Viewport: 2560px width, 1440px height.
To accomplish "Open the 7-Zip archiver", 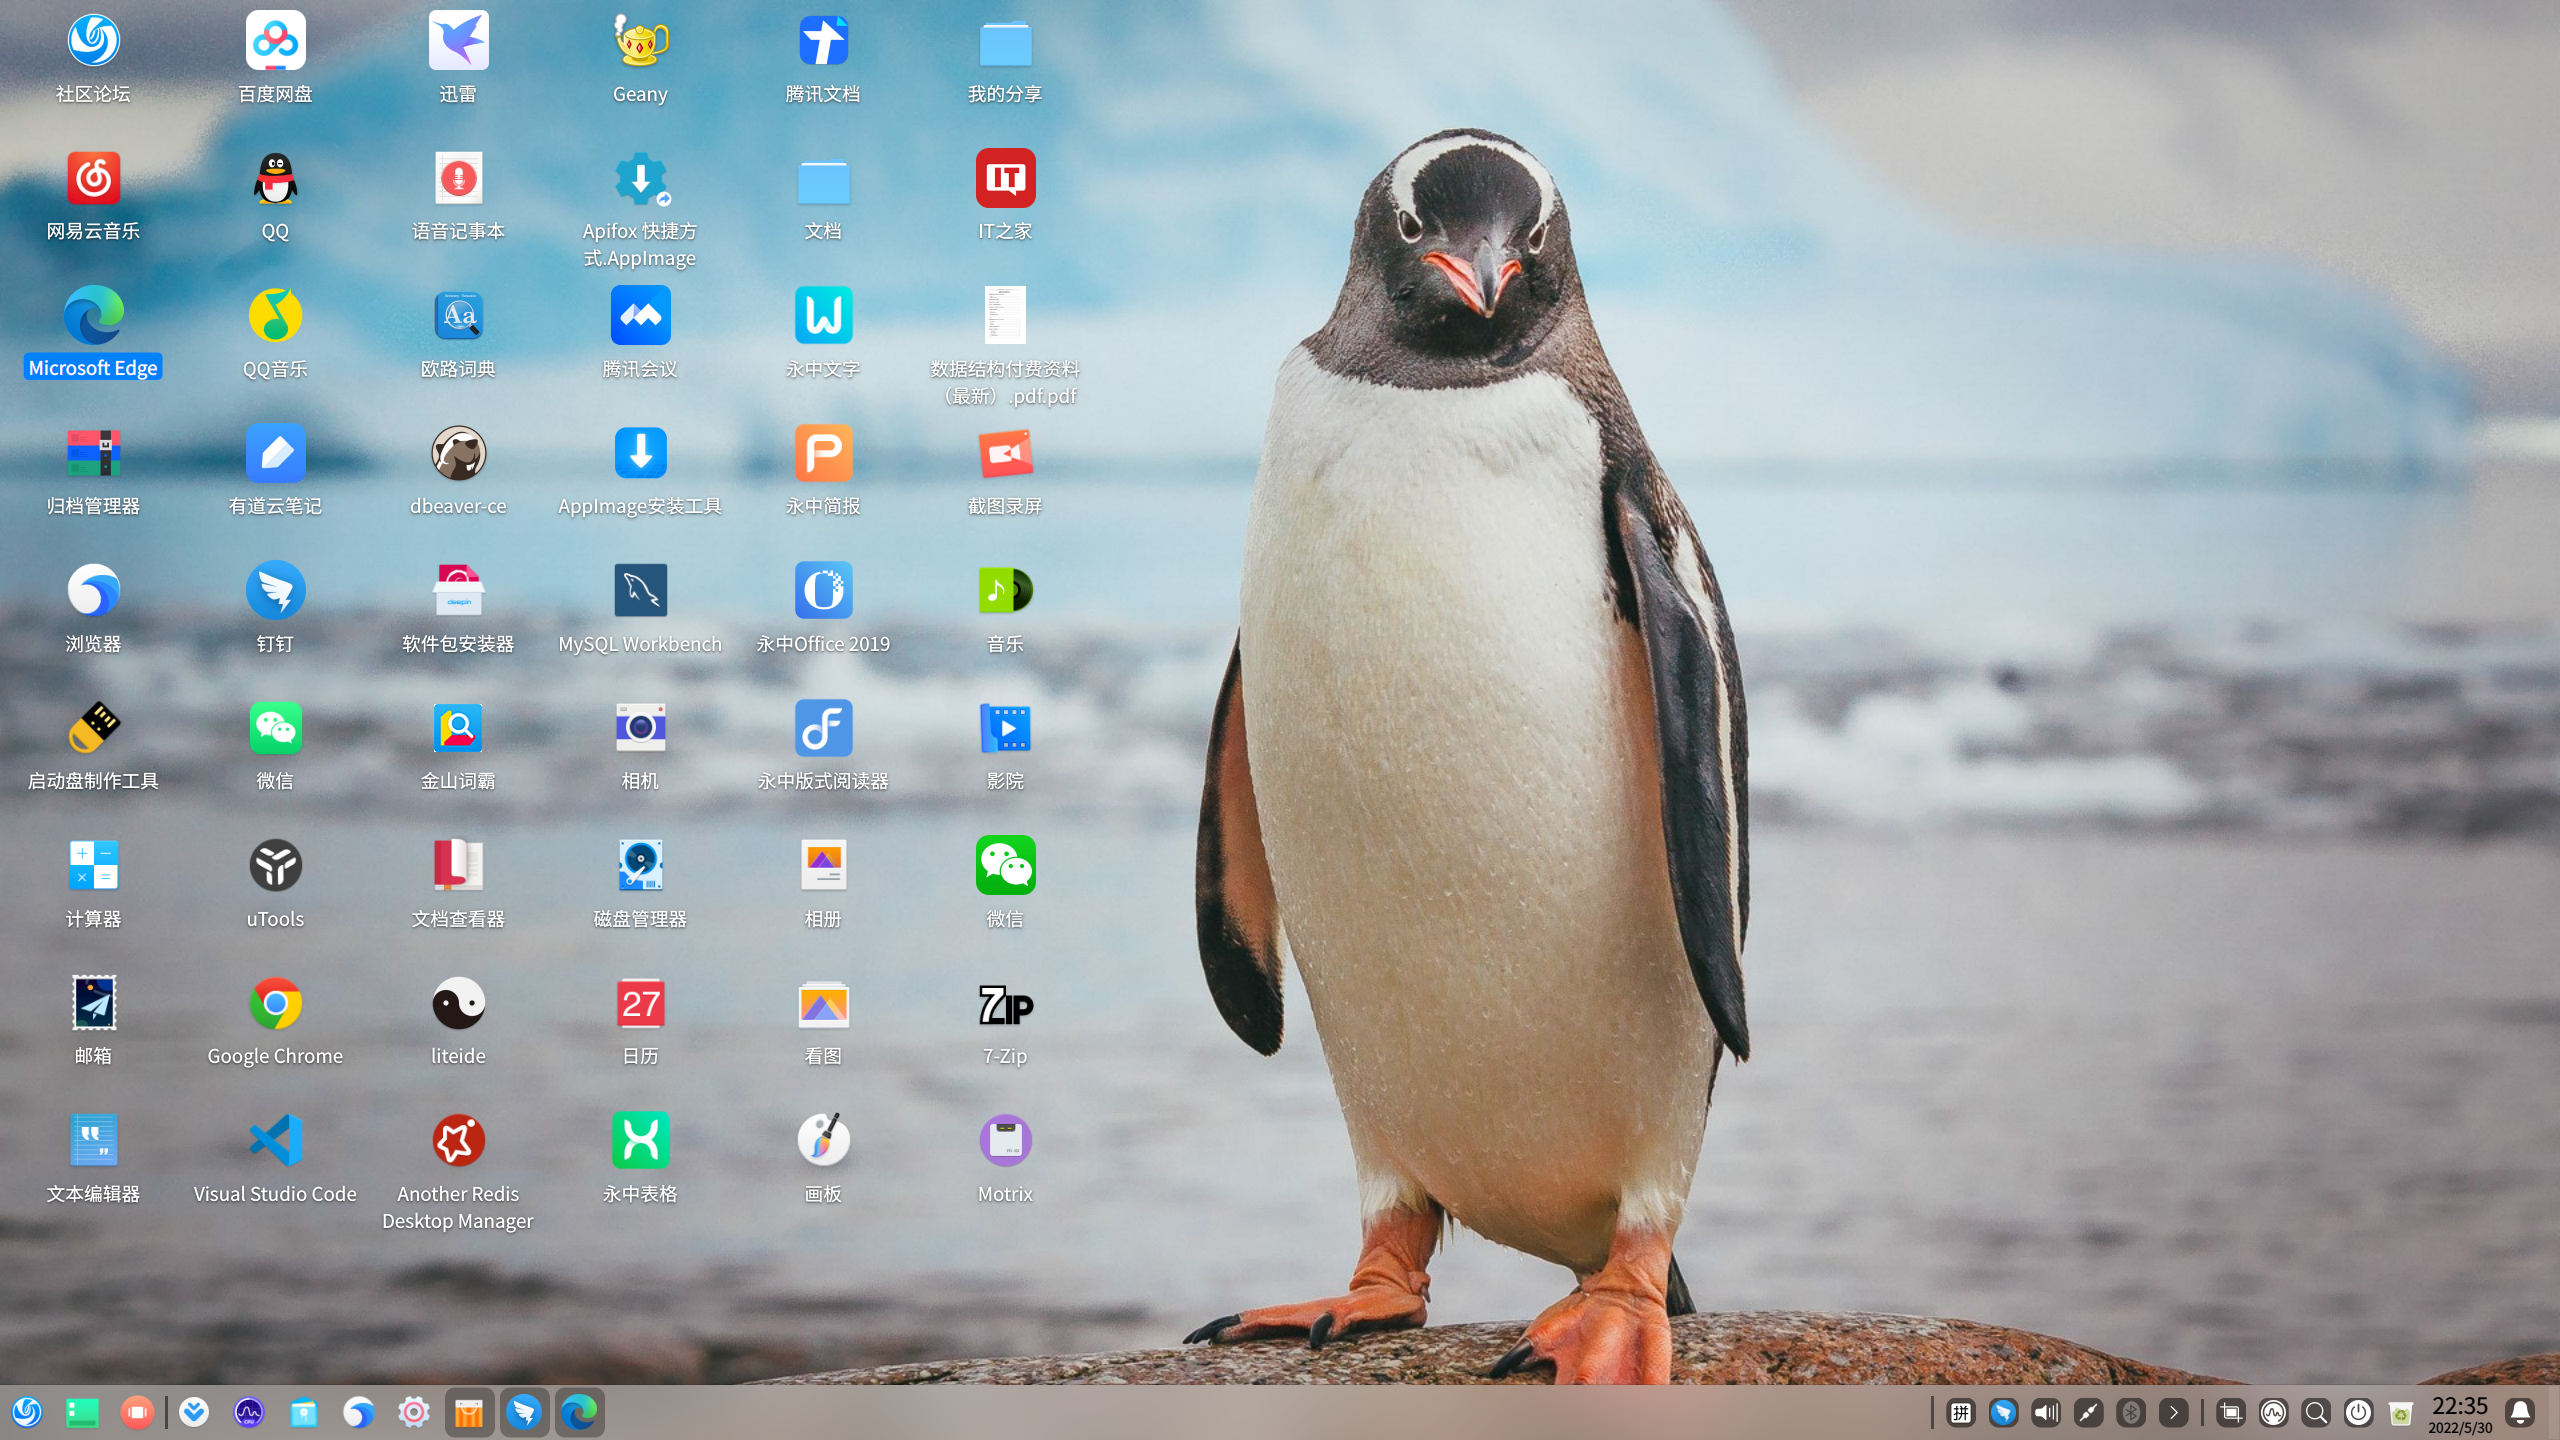I will click(x=1005, y=1003).
